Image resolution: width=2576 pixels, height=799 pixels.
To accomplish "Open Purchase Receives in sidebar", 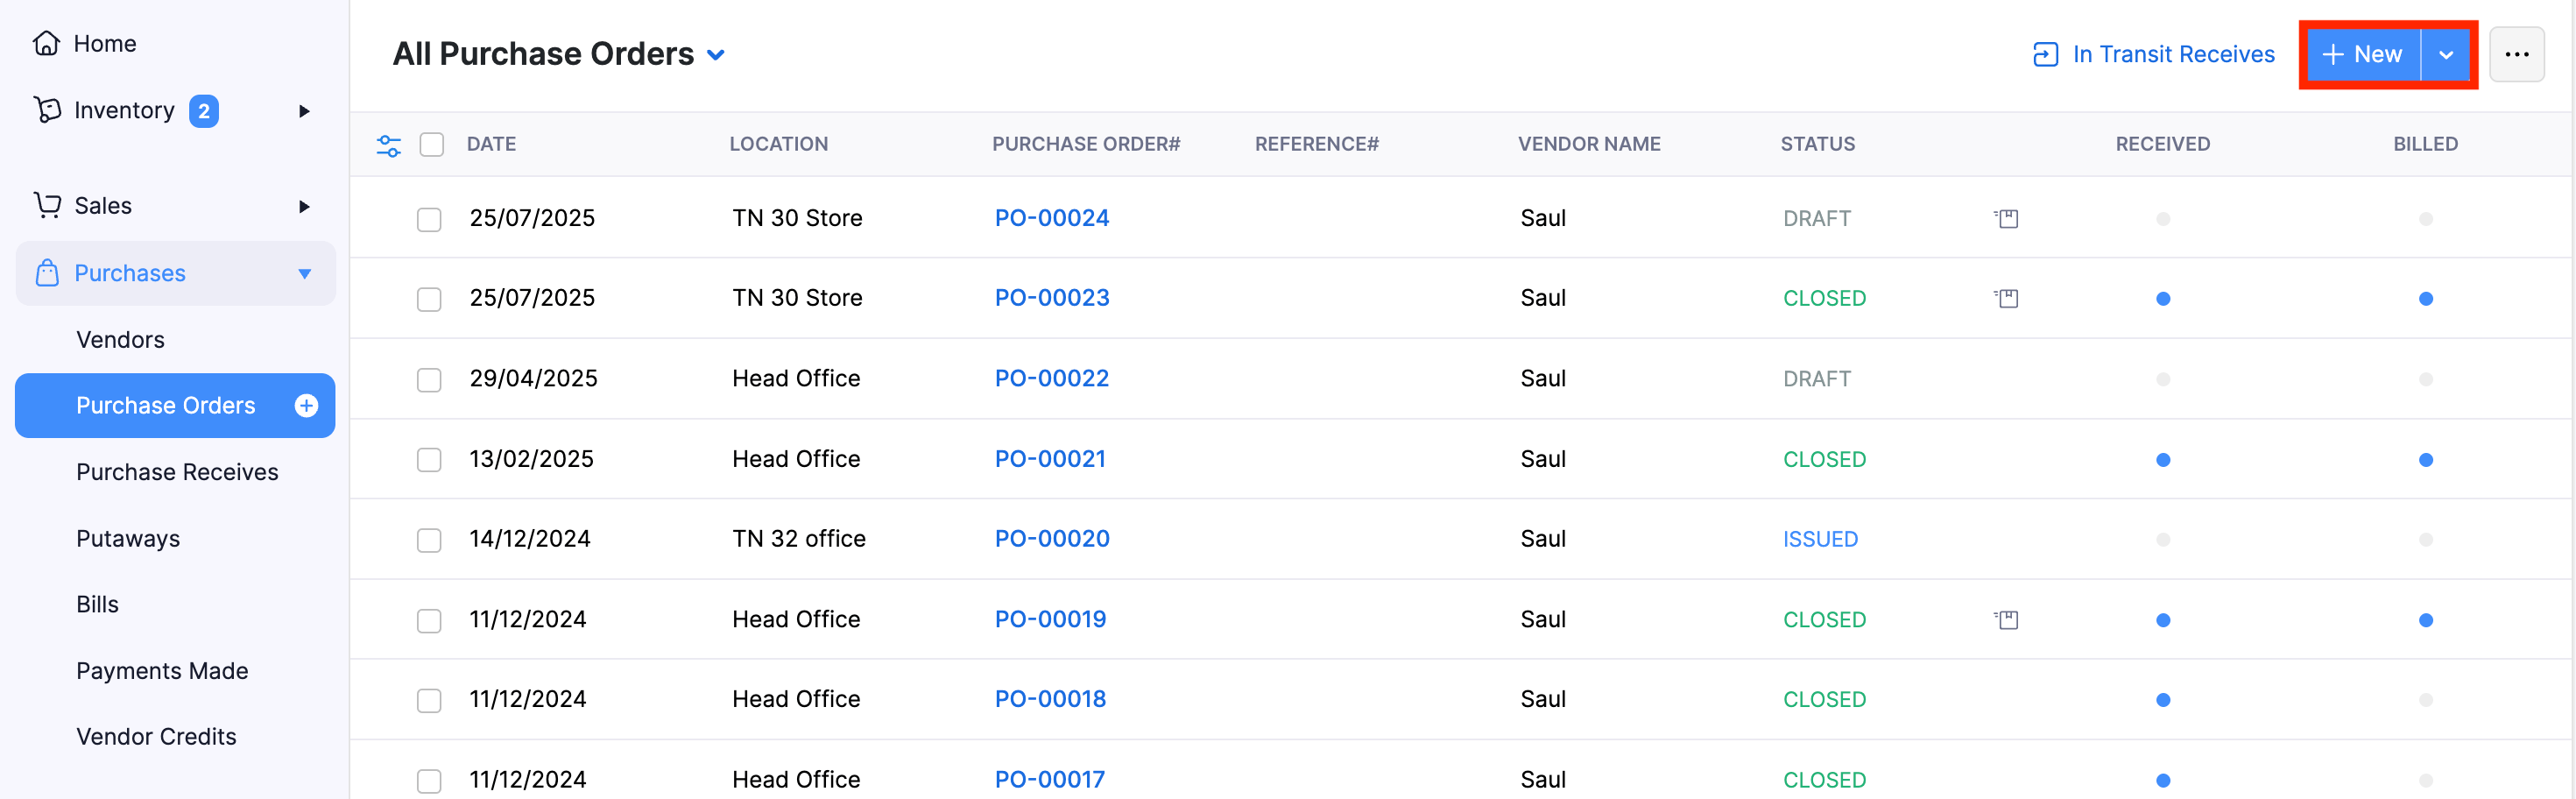I will point(177,472).
